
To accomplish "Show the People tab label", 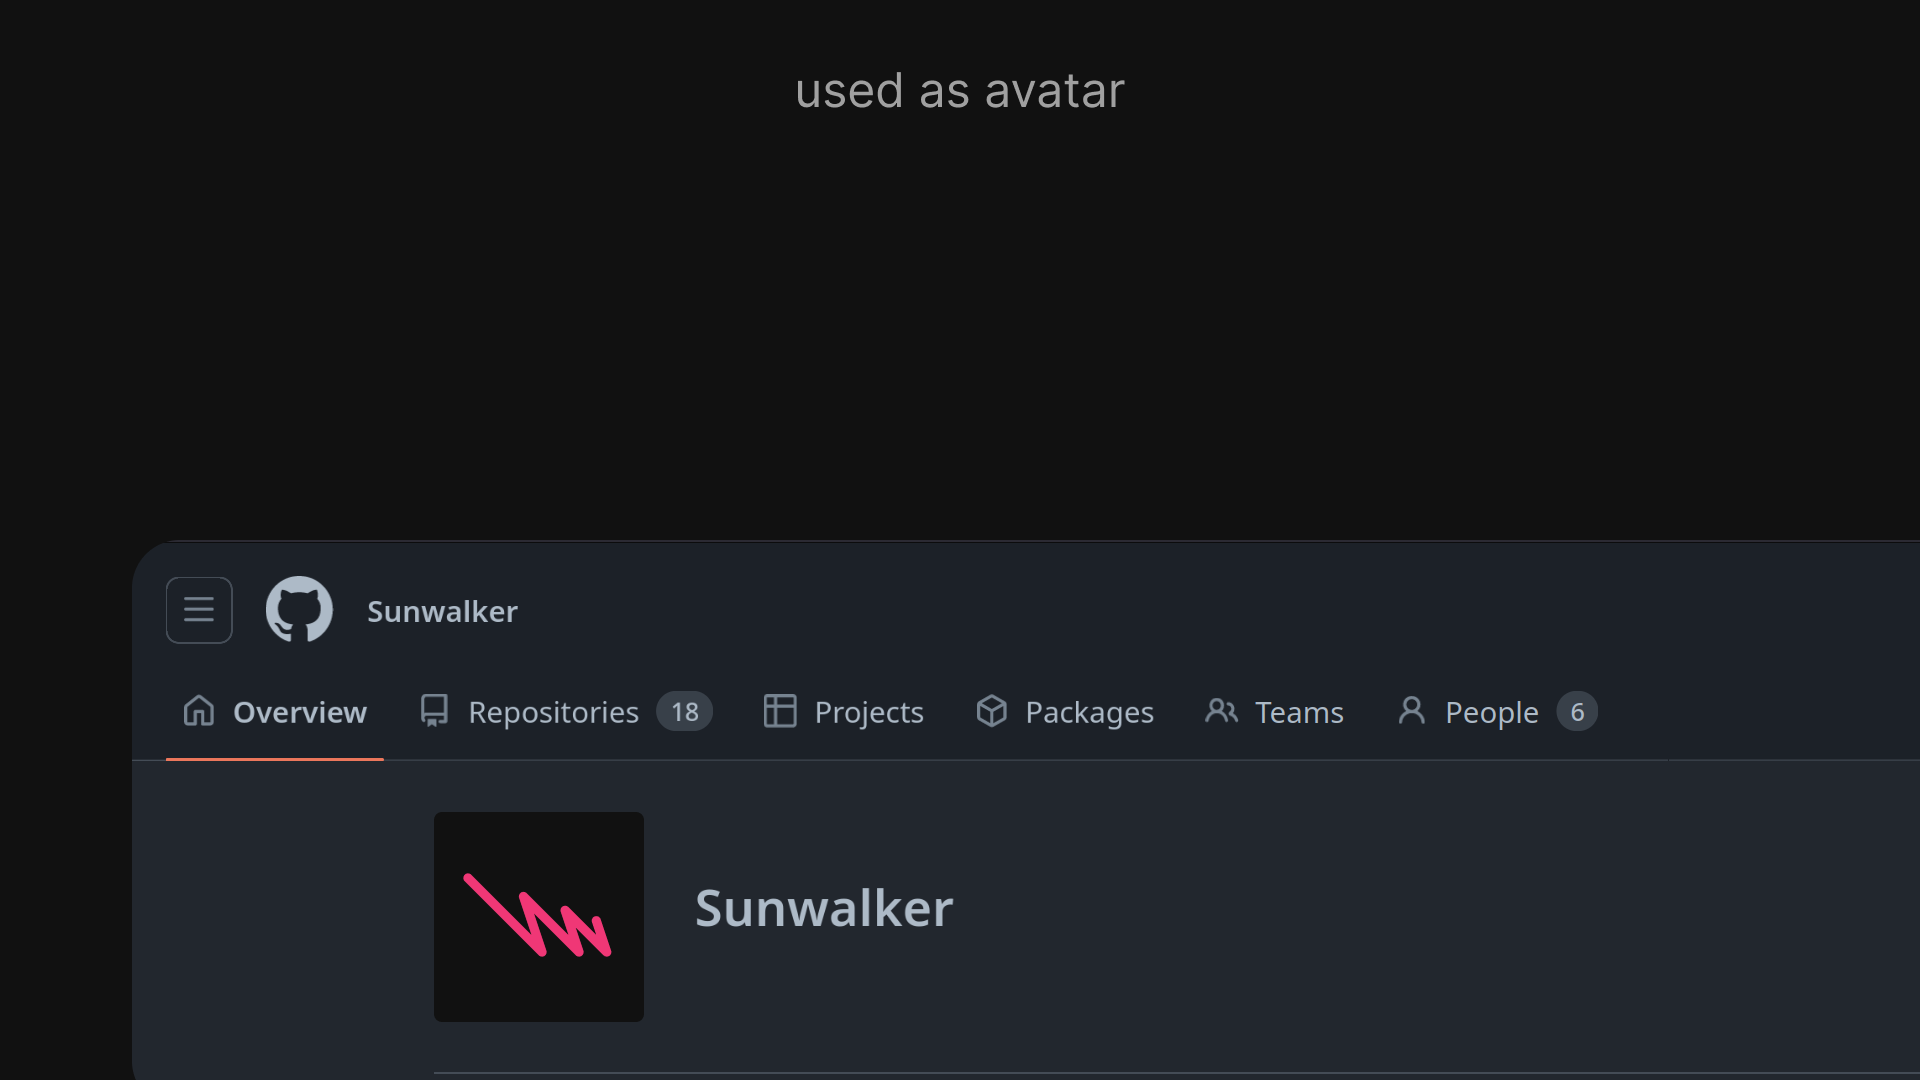I will (1491, 712).
